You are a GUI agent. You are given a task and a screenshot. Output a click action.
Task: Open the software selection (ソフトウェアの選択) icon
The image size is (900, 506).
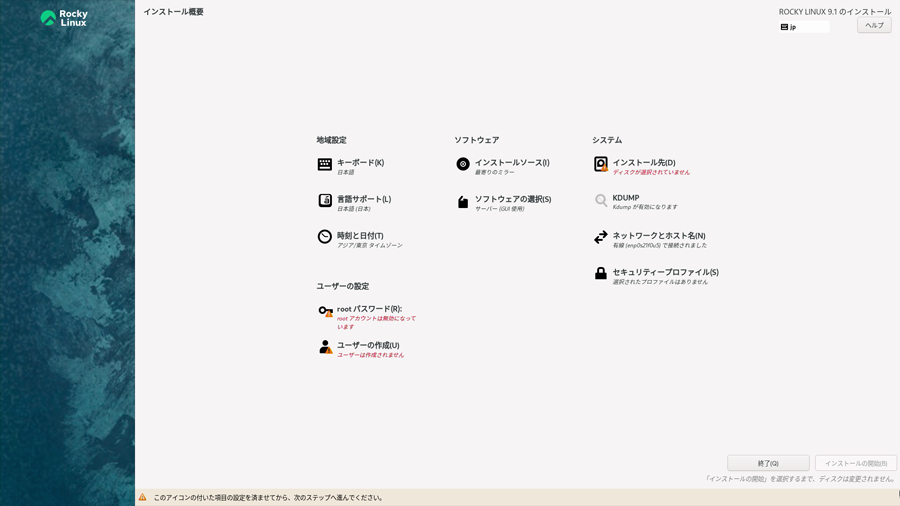pyautogui.click(x=463, y=202)
